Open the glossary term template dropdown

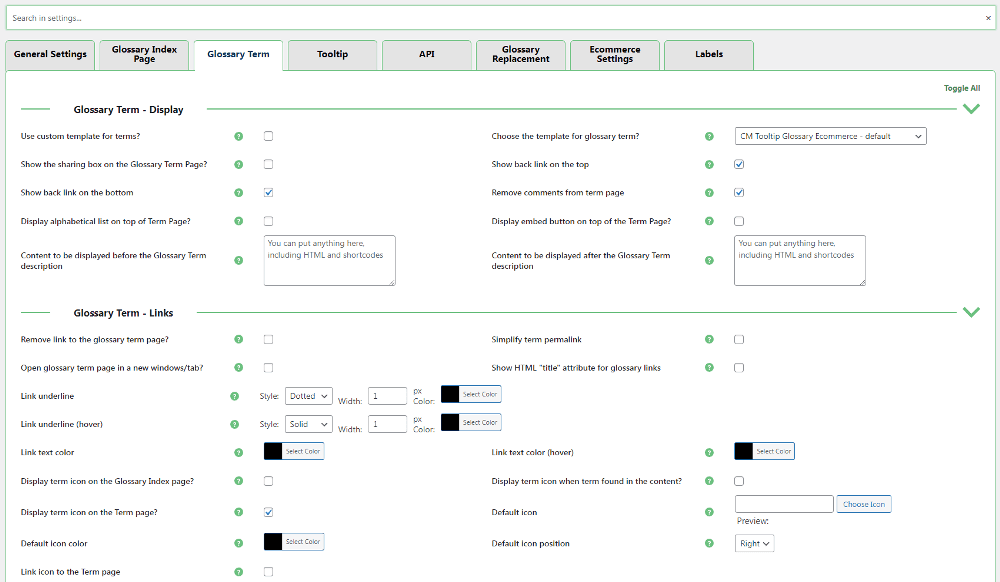pos(830,136)
